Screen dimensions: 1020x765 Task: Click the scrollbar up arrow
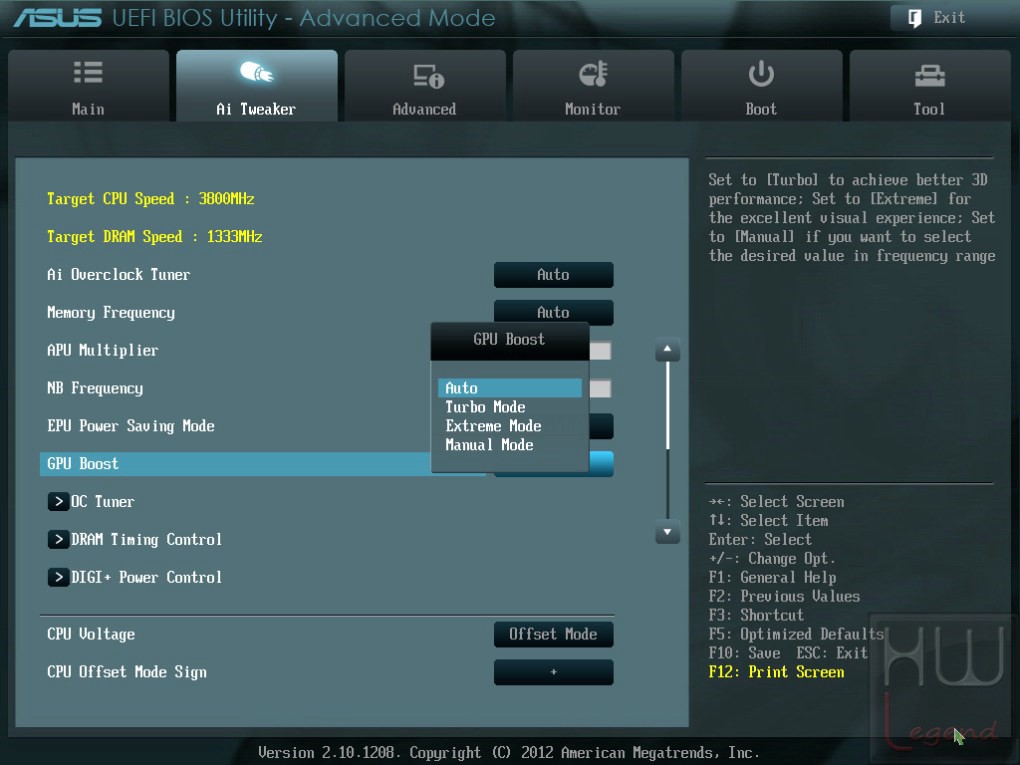[667, 349]
